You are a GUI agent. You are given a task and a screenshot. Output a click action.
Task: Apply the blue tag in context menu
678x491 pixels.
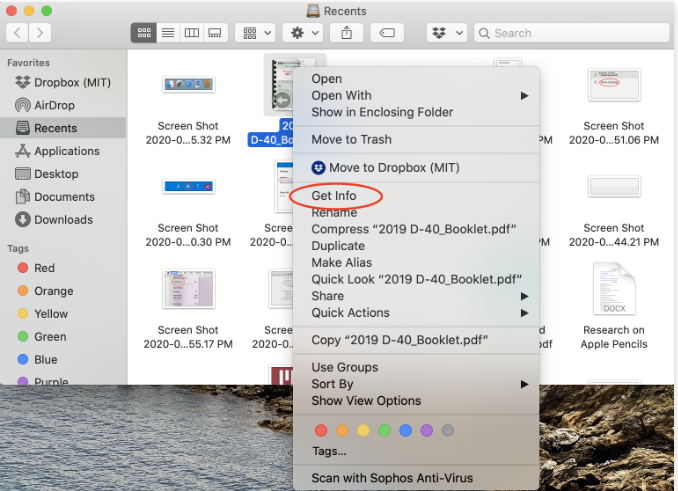406,430
